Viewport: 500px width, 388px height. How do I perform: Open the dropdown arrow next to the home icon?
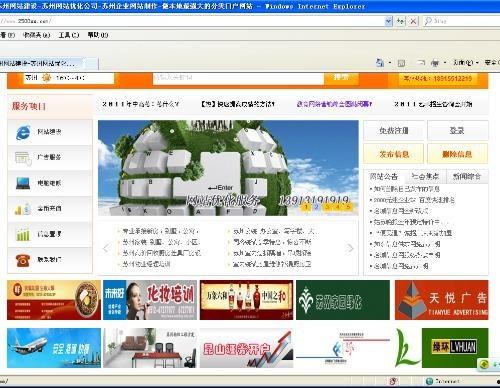[x=389, y=63]
